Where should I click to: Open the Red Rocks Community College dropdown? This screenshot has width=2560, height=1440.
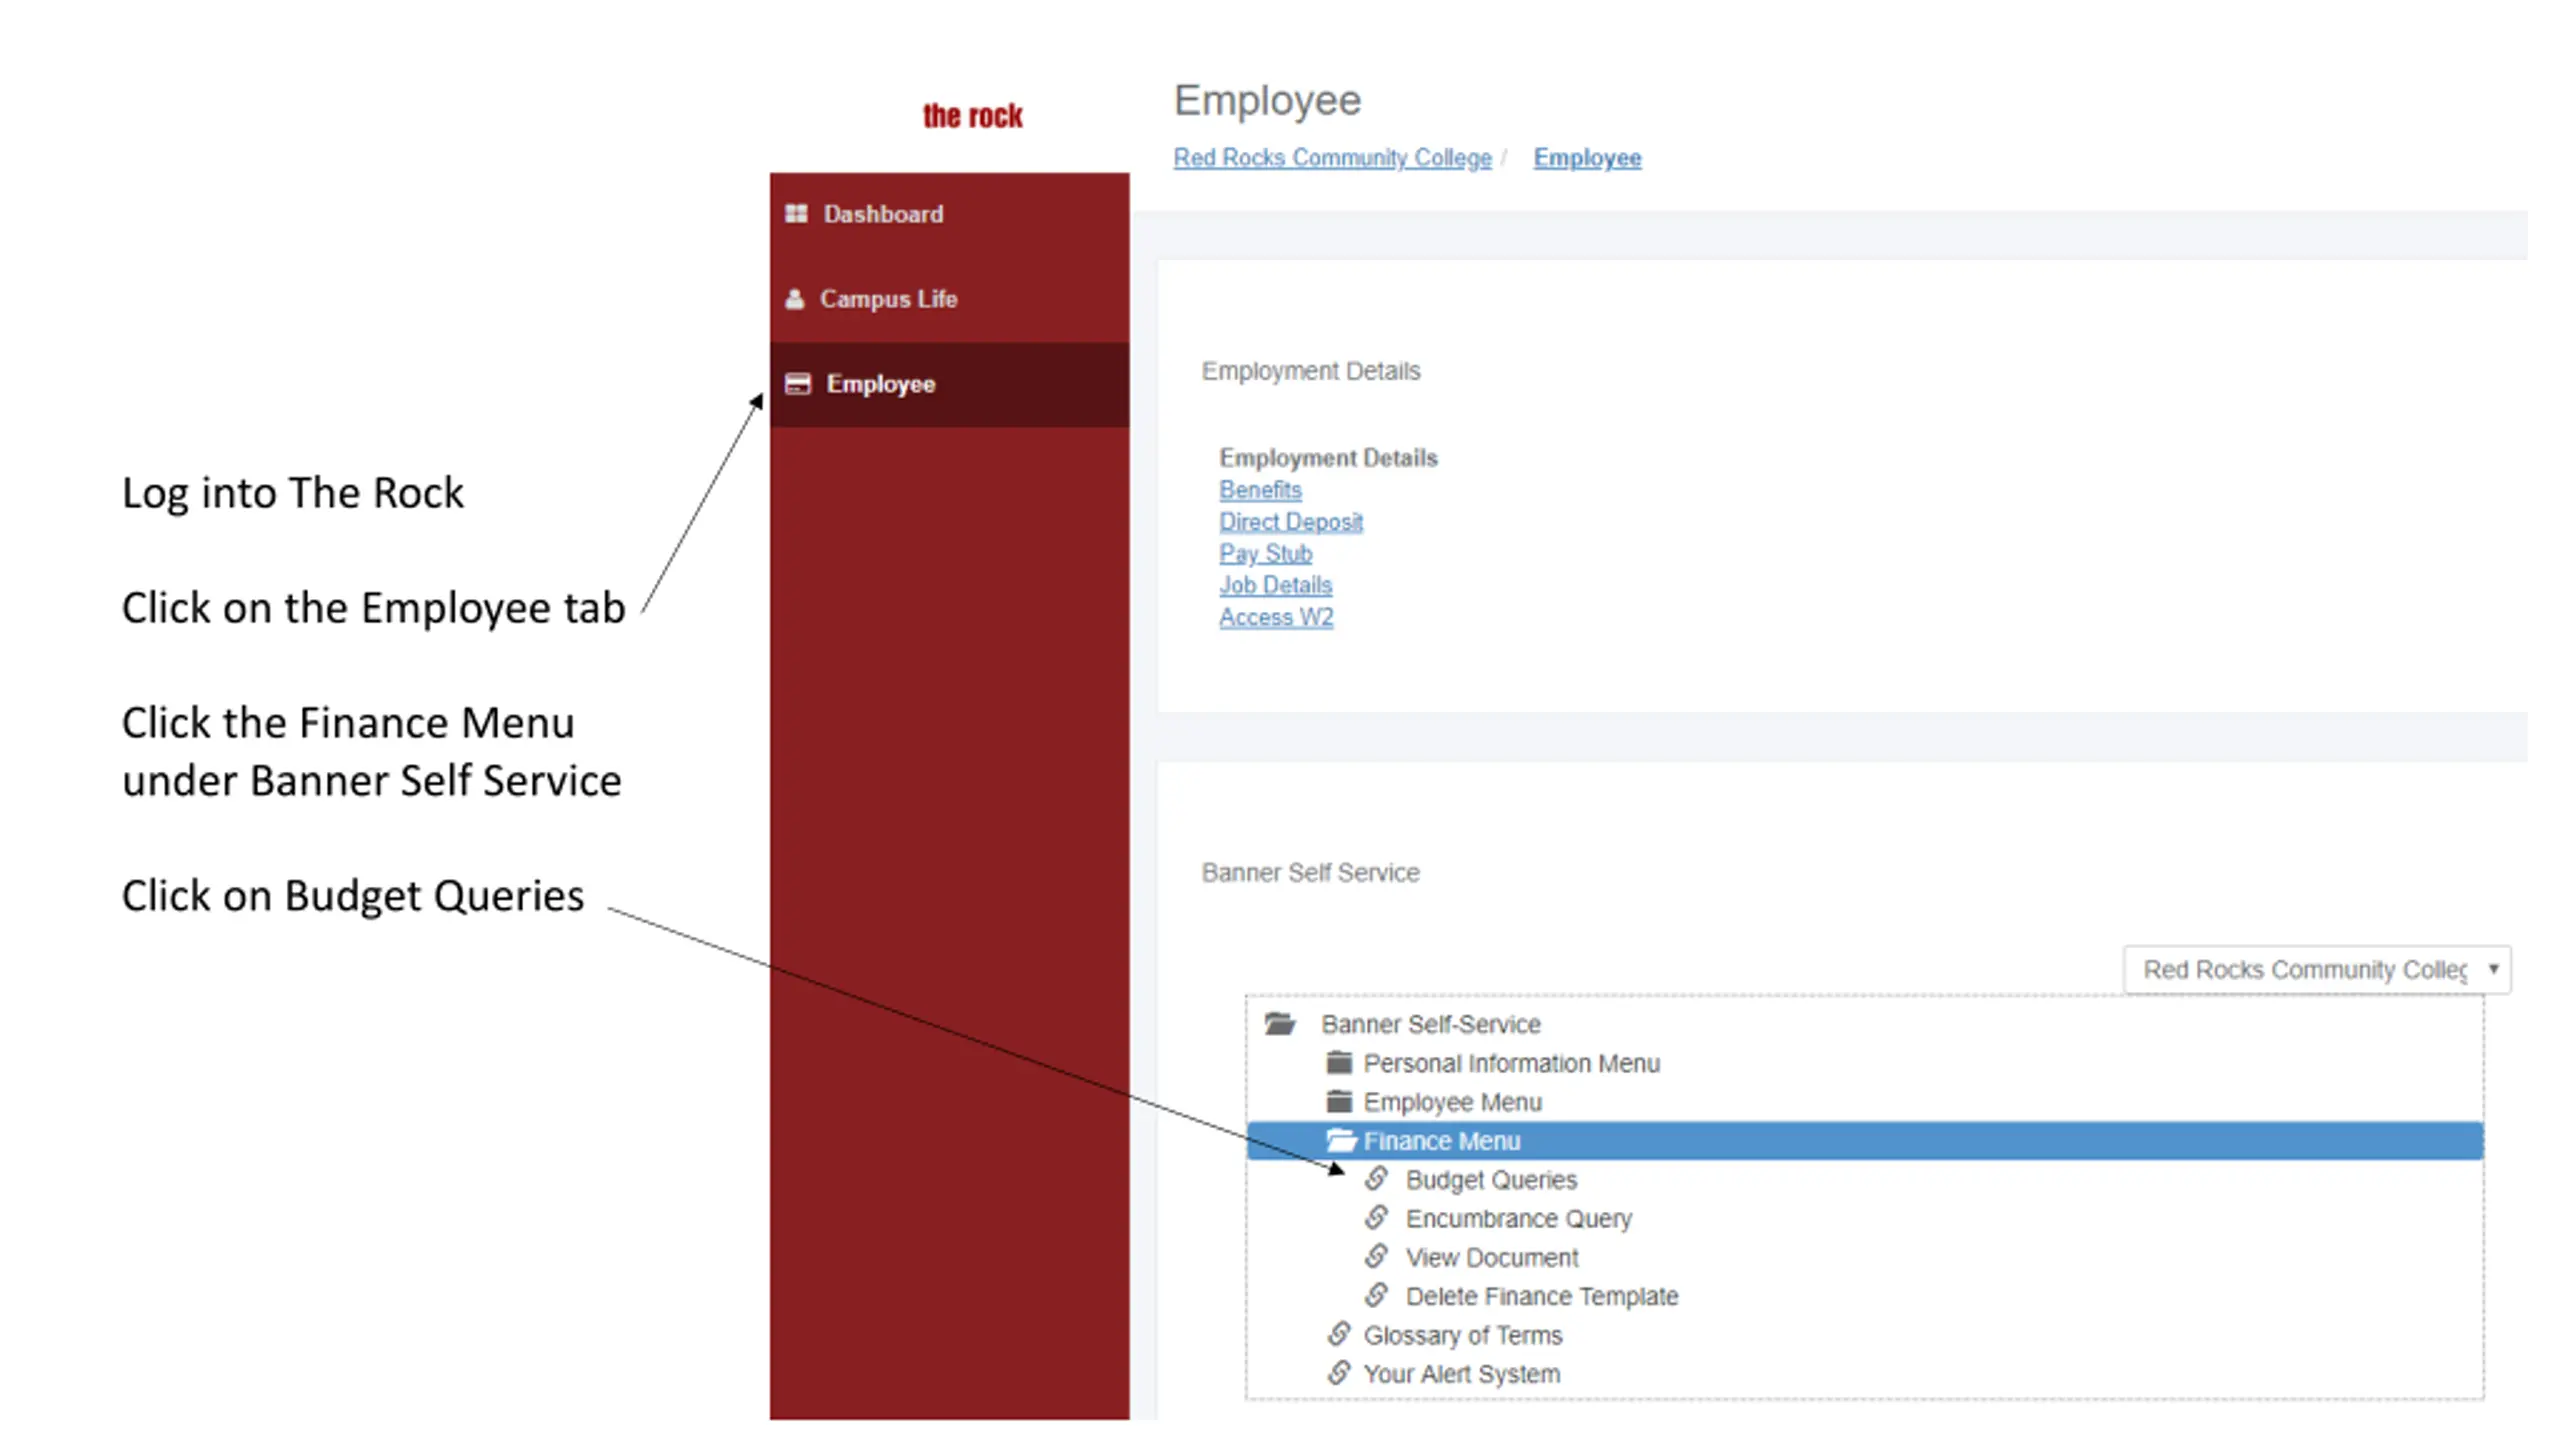(2317, 970)
